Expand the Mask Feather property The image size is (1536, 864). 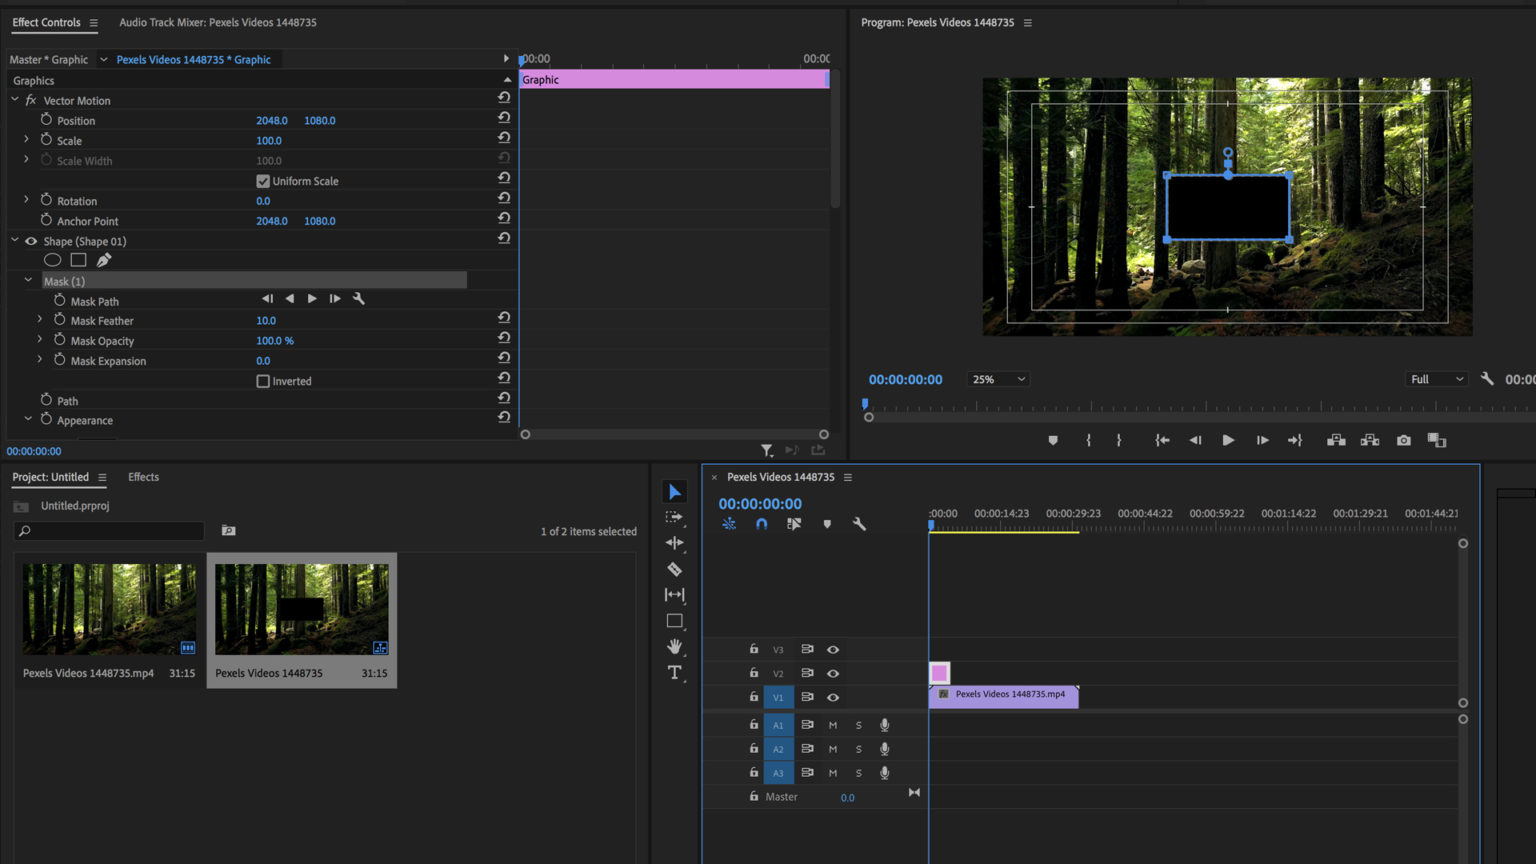[x=39, y=320]
